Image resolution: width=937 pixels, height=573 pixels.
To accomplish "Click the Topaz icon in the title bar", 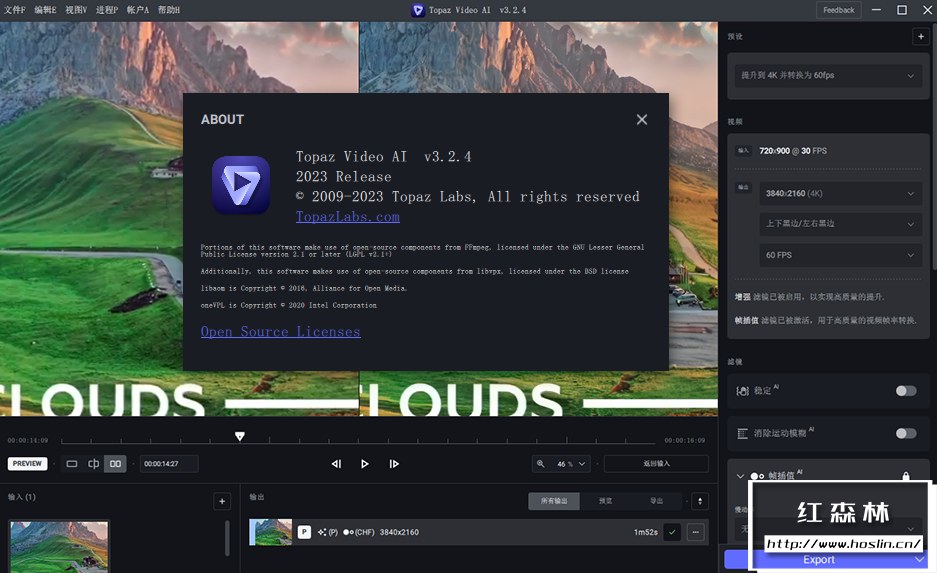I will tap(418, 10).
